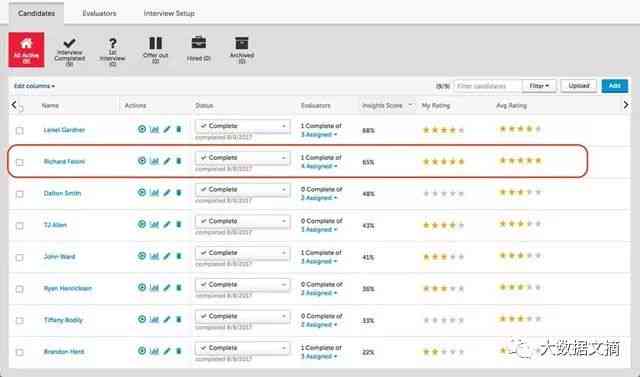Open status Complete dropdown for TJ Allen
Image resolution: width=640 pixels, height=377 pixels.
[242, 221]
